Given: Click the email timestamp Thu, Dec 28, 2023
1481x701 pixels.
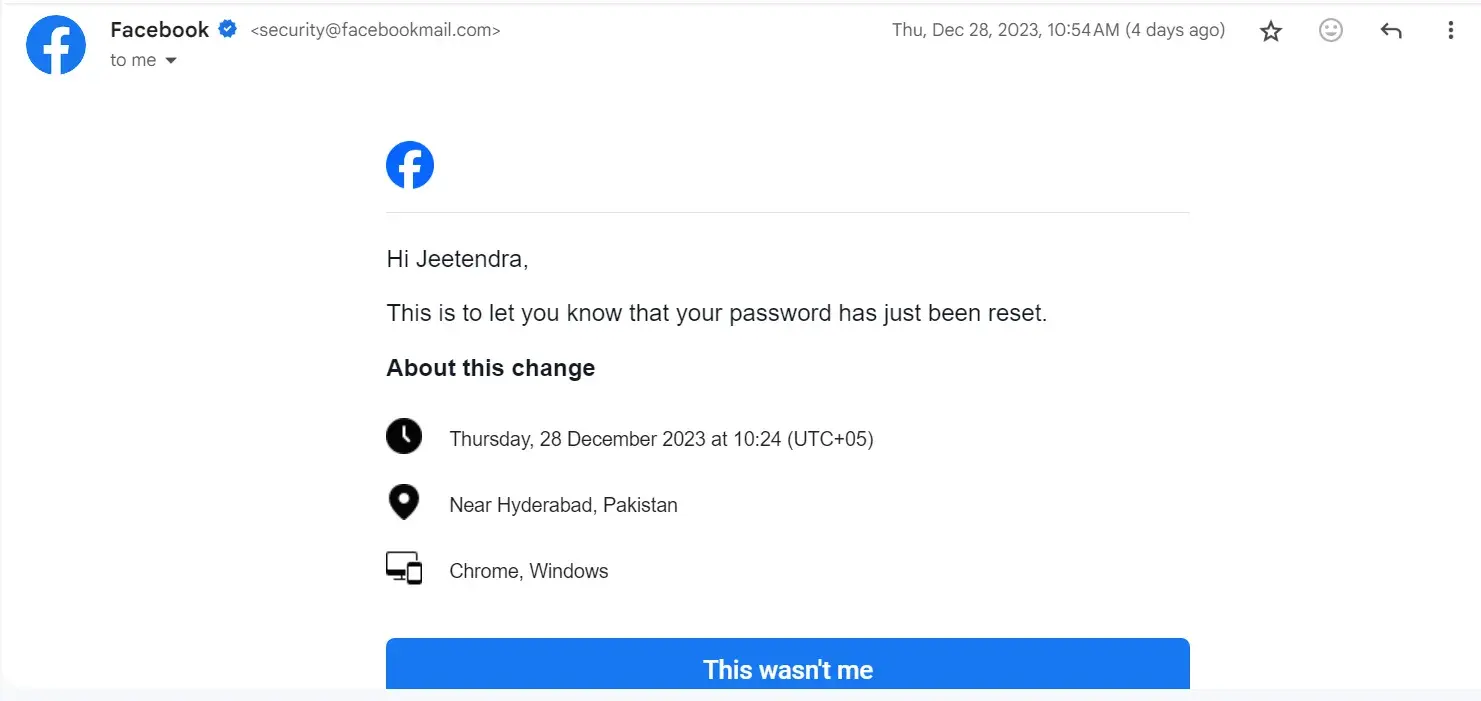Looking at the screenshot, I should tap(1058, 30).
